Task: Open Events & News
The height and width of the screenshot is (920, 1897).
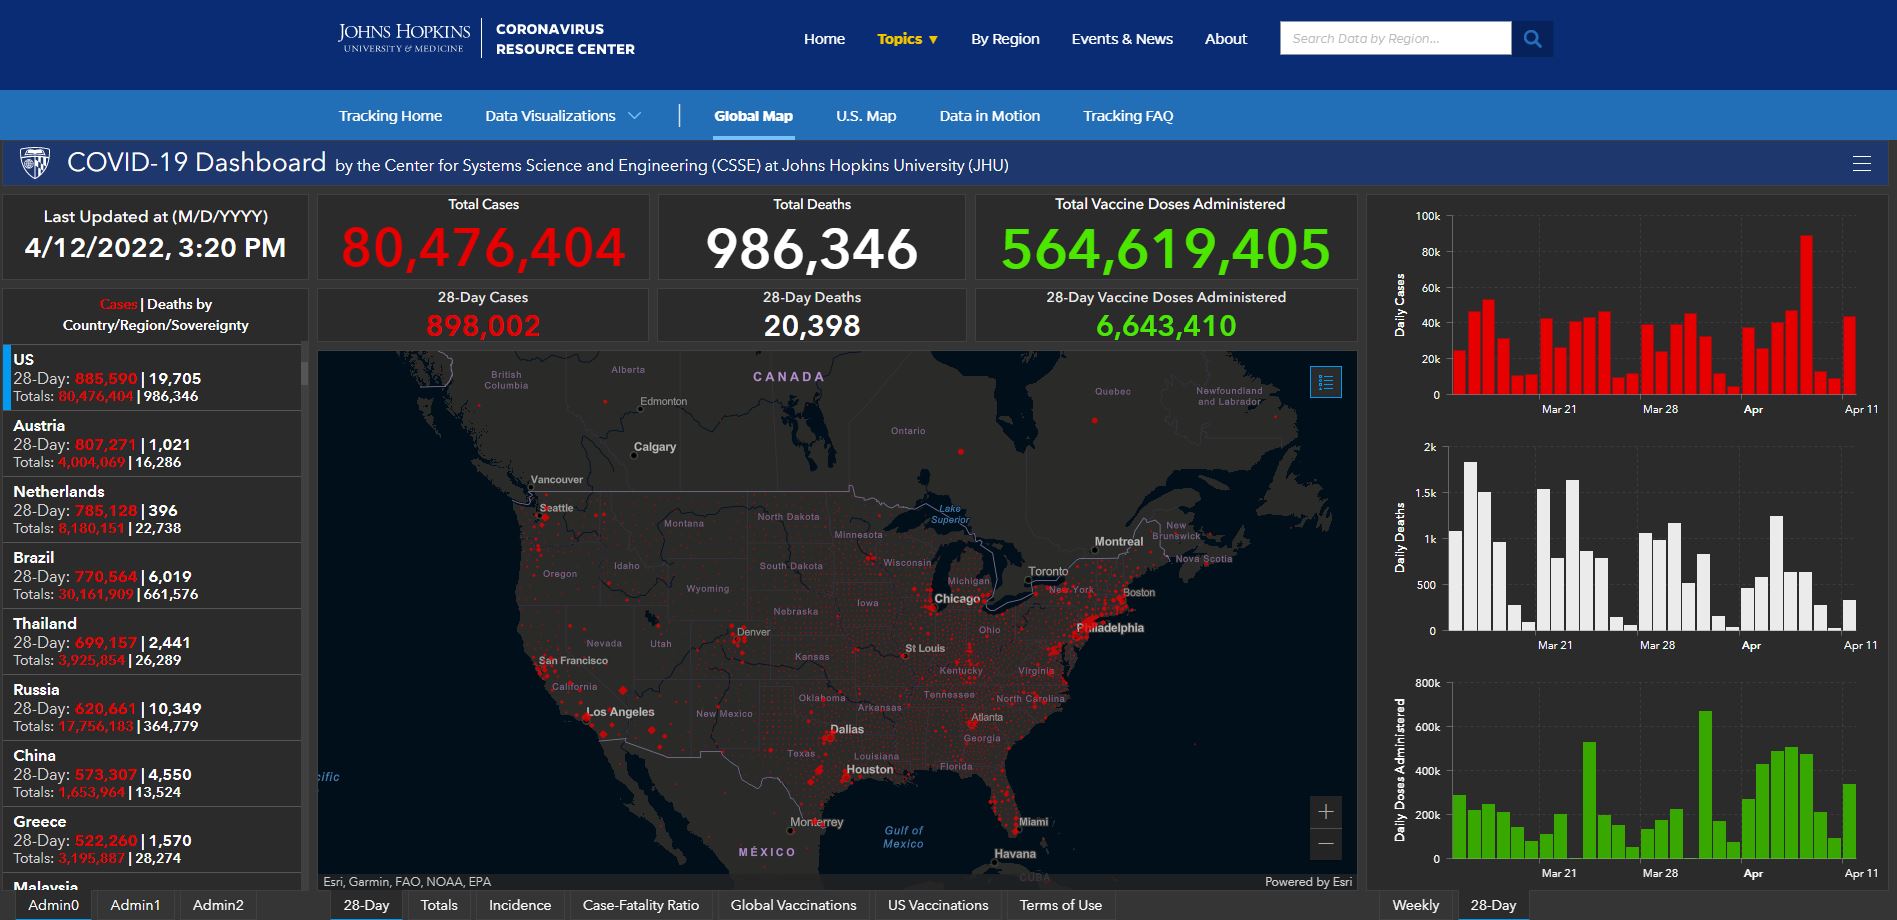Action: [1122, 39]
